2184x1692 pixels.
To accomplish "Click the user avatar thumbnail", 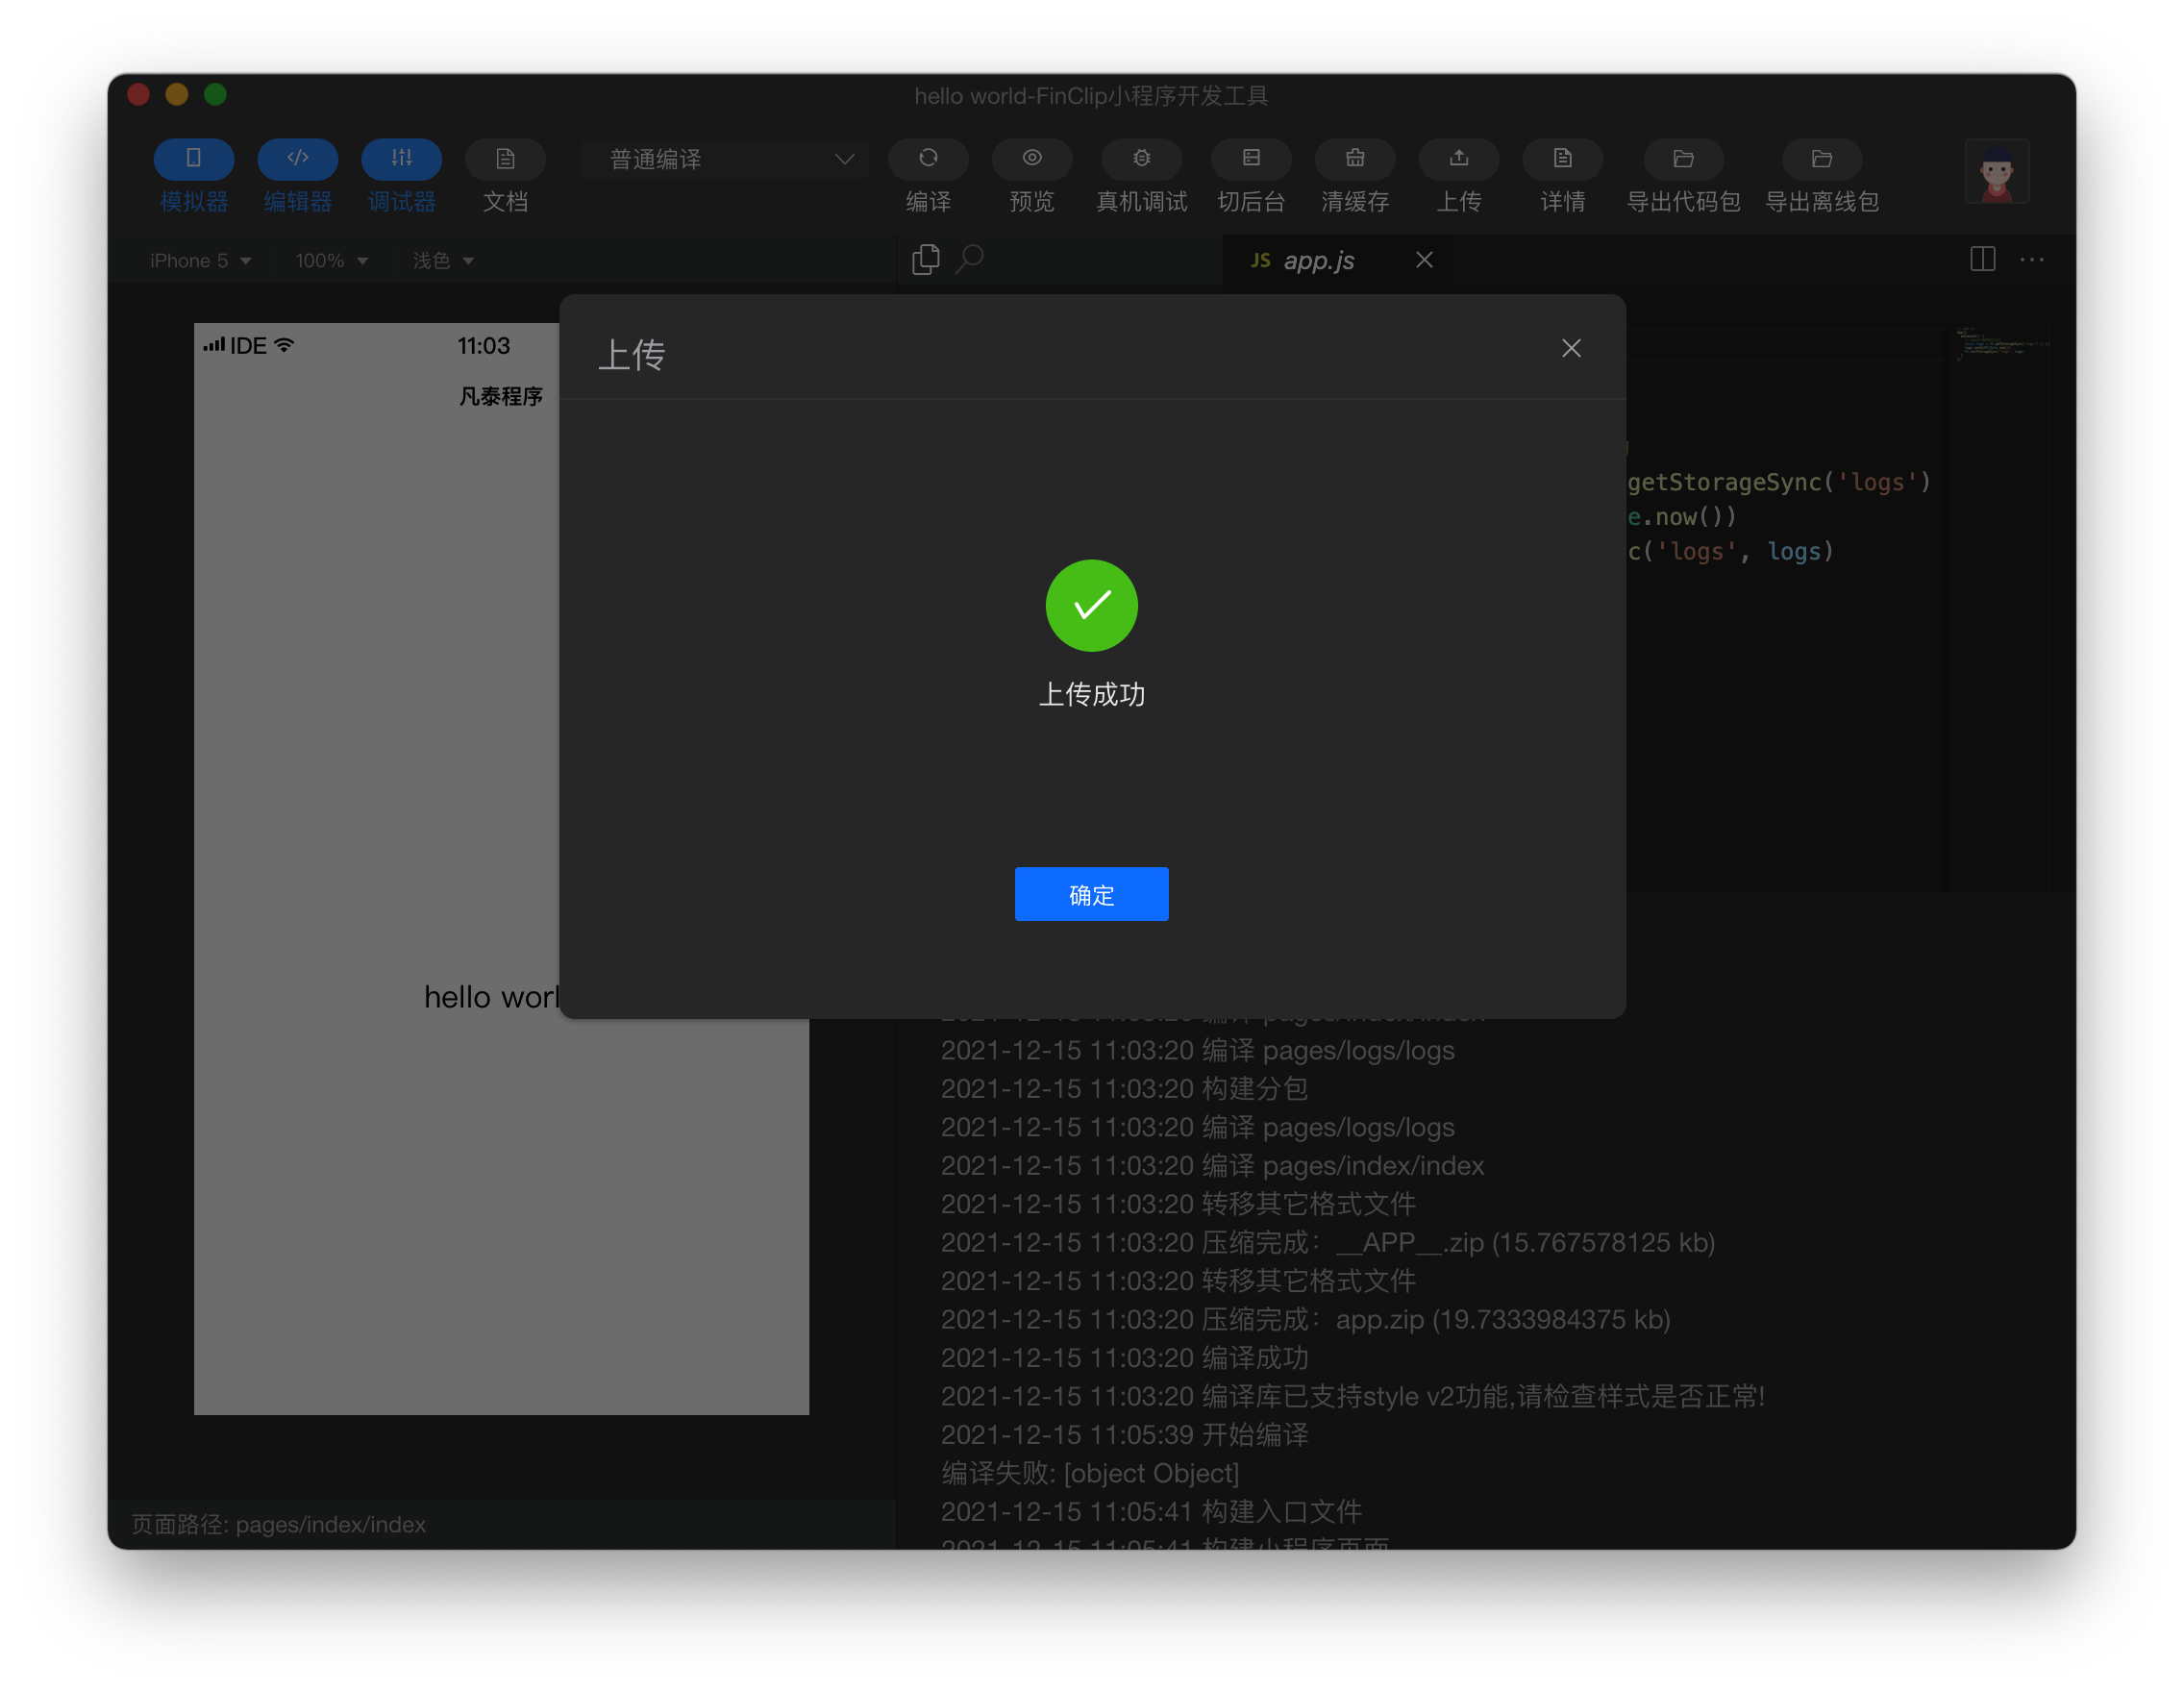I will pos(1996,172).
